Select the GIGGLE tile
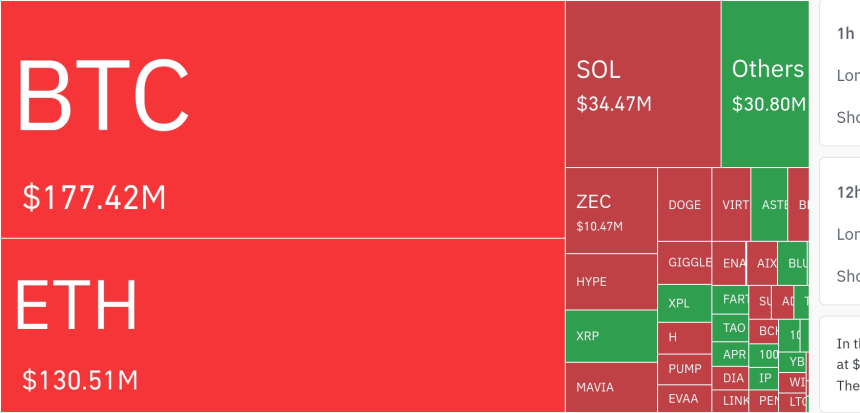 [x=684, y=263]
